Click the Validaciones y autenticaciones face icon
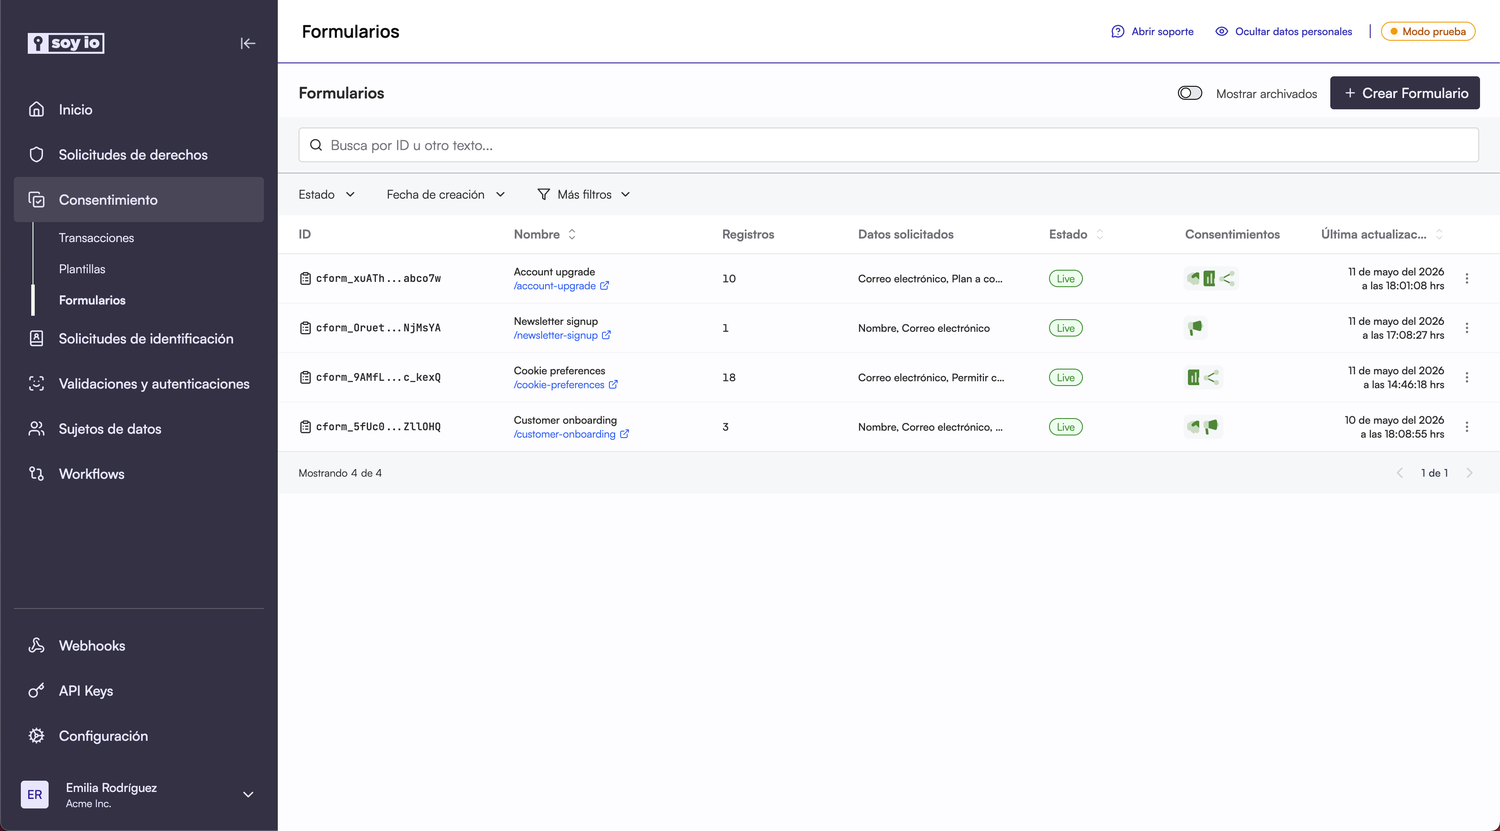The height and width of the screenshot is (831, 1500). pyautogui.click(x=37, y=383)
